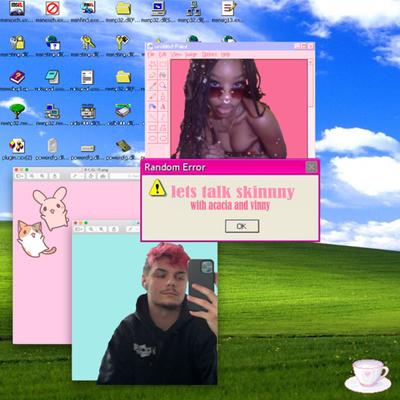This screenshot has height=400, width=400.
Task: Click the Paint canvas photo image
Action: [x=239, y=109]
